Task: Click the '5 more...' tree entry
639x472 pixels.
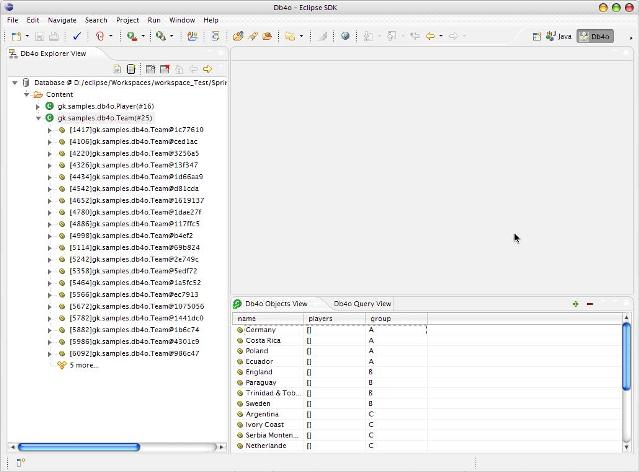Action: point(83,365)
